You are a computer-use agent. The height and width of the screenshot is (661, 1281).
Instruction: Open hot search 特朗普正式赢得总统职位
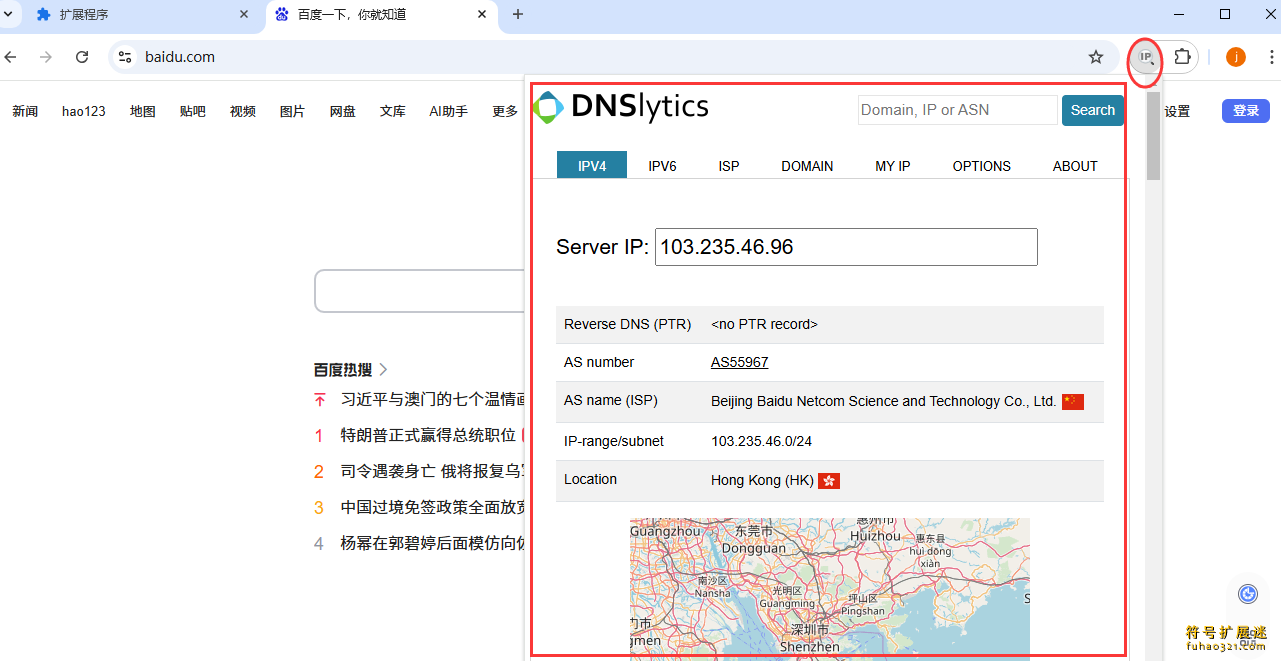coord(428,435)
